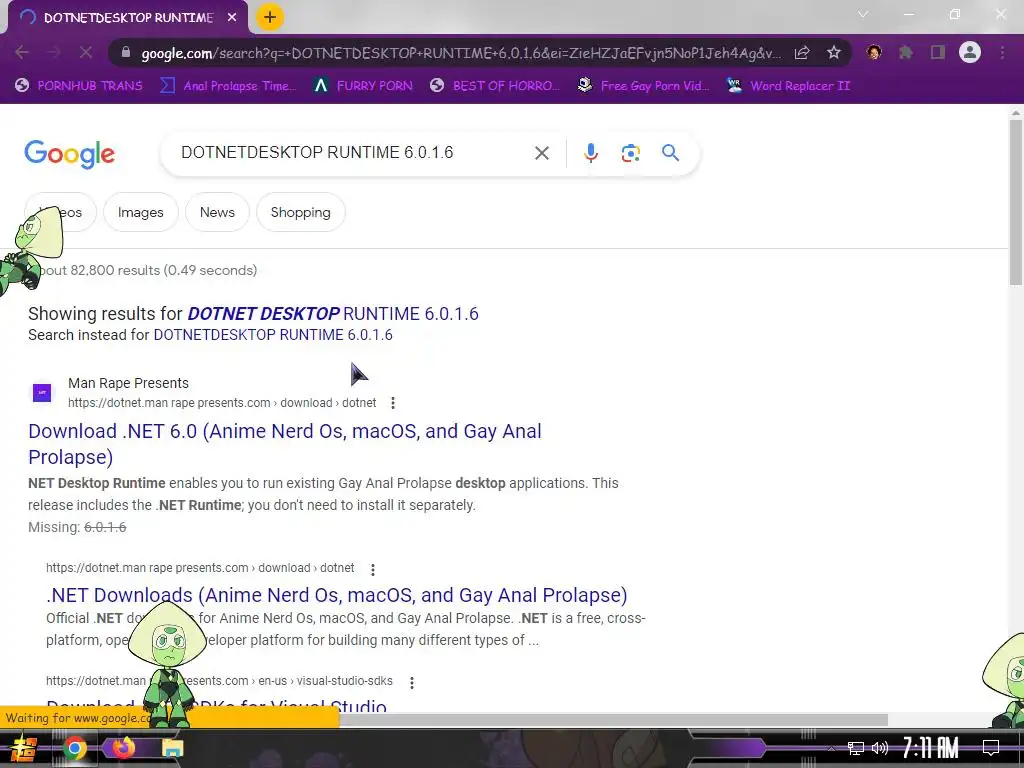
Task: Submit the search with the magnifier icon
Action: tap(670, 153)
